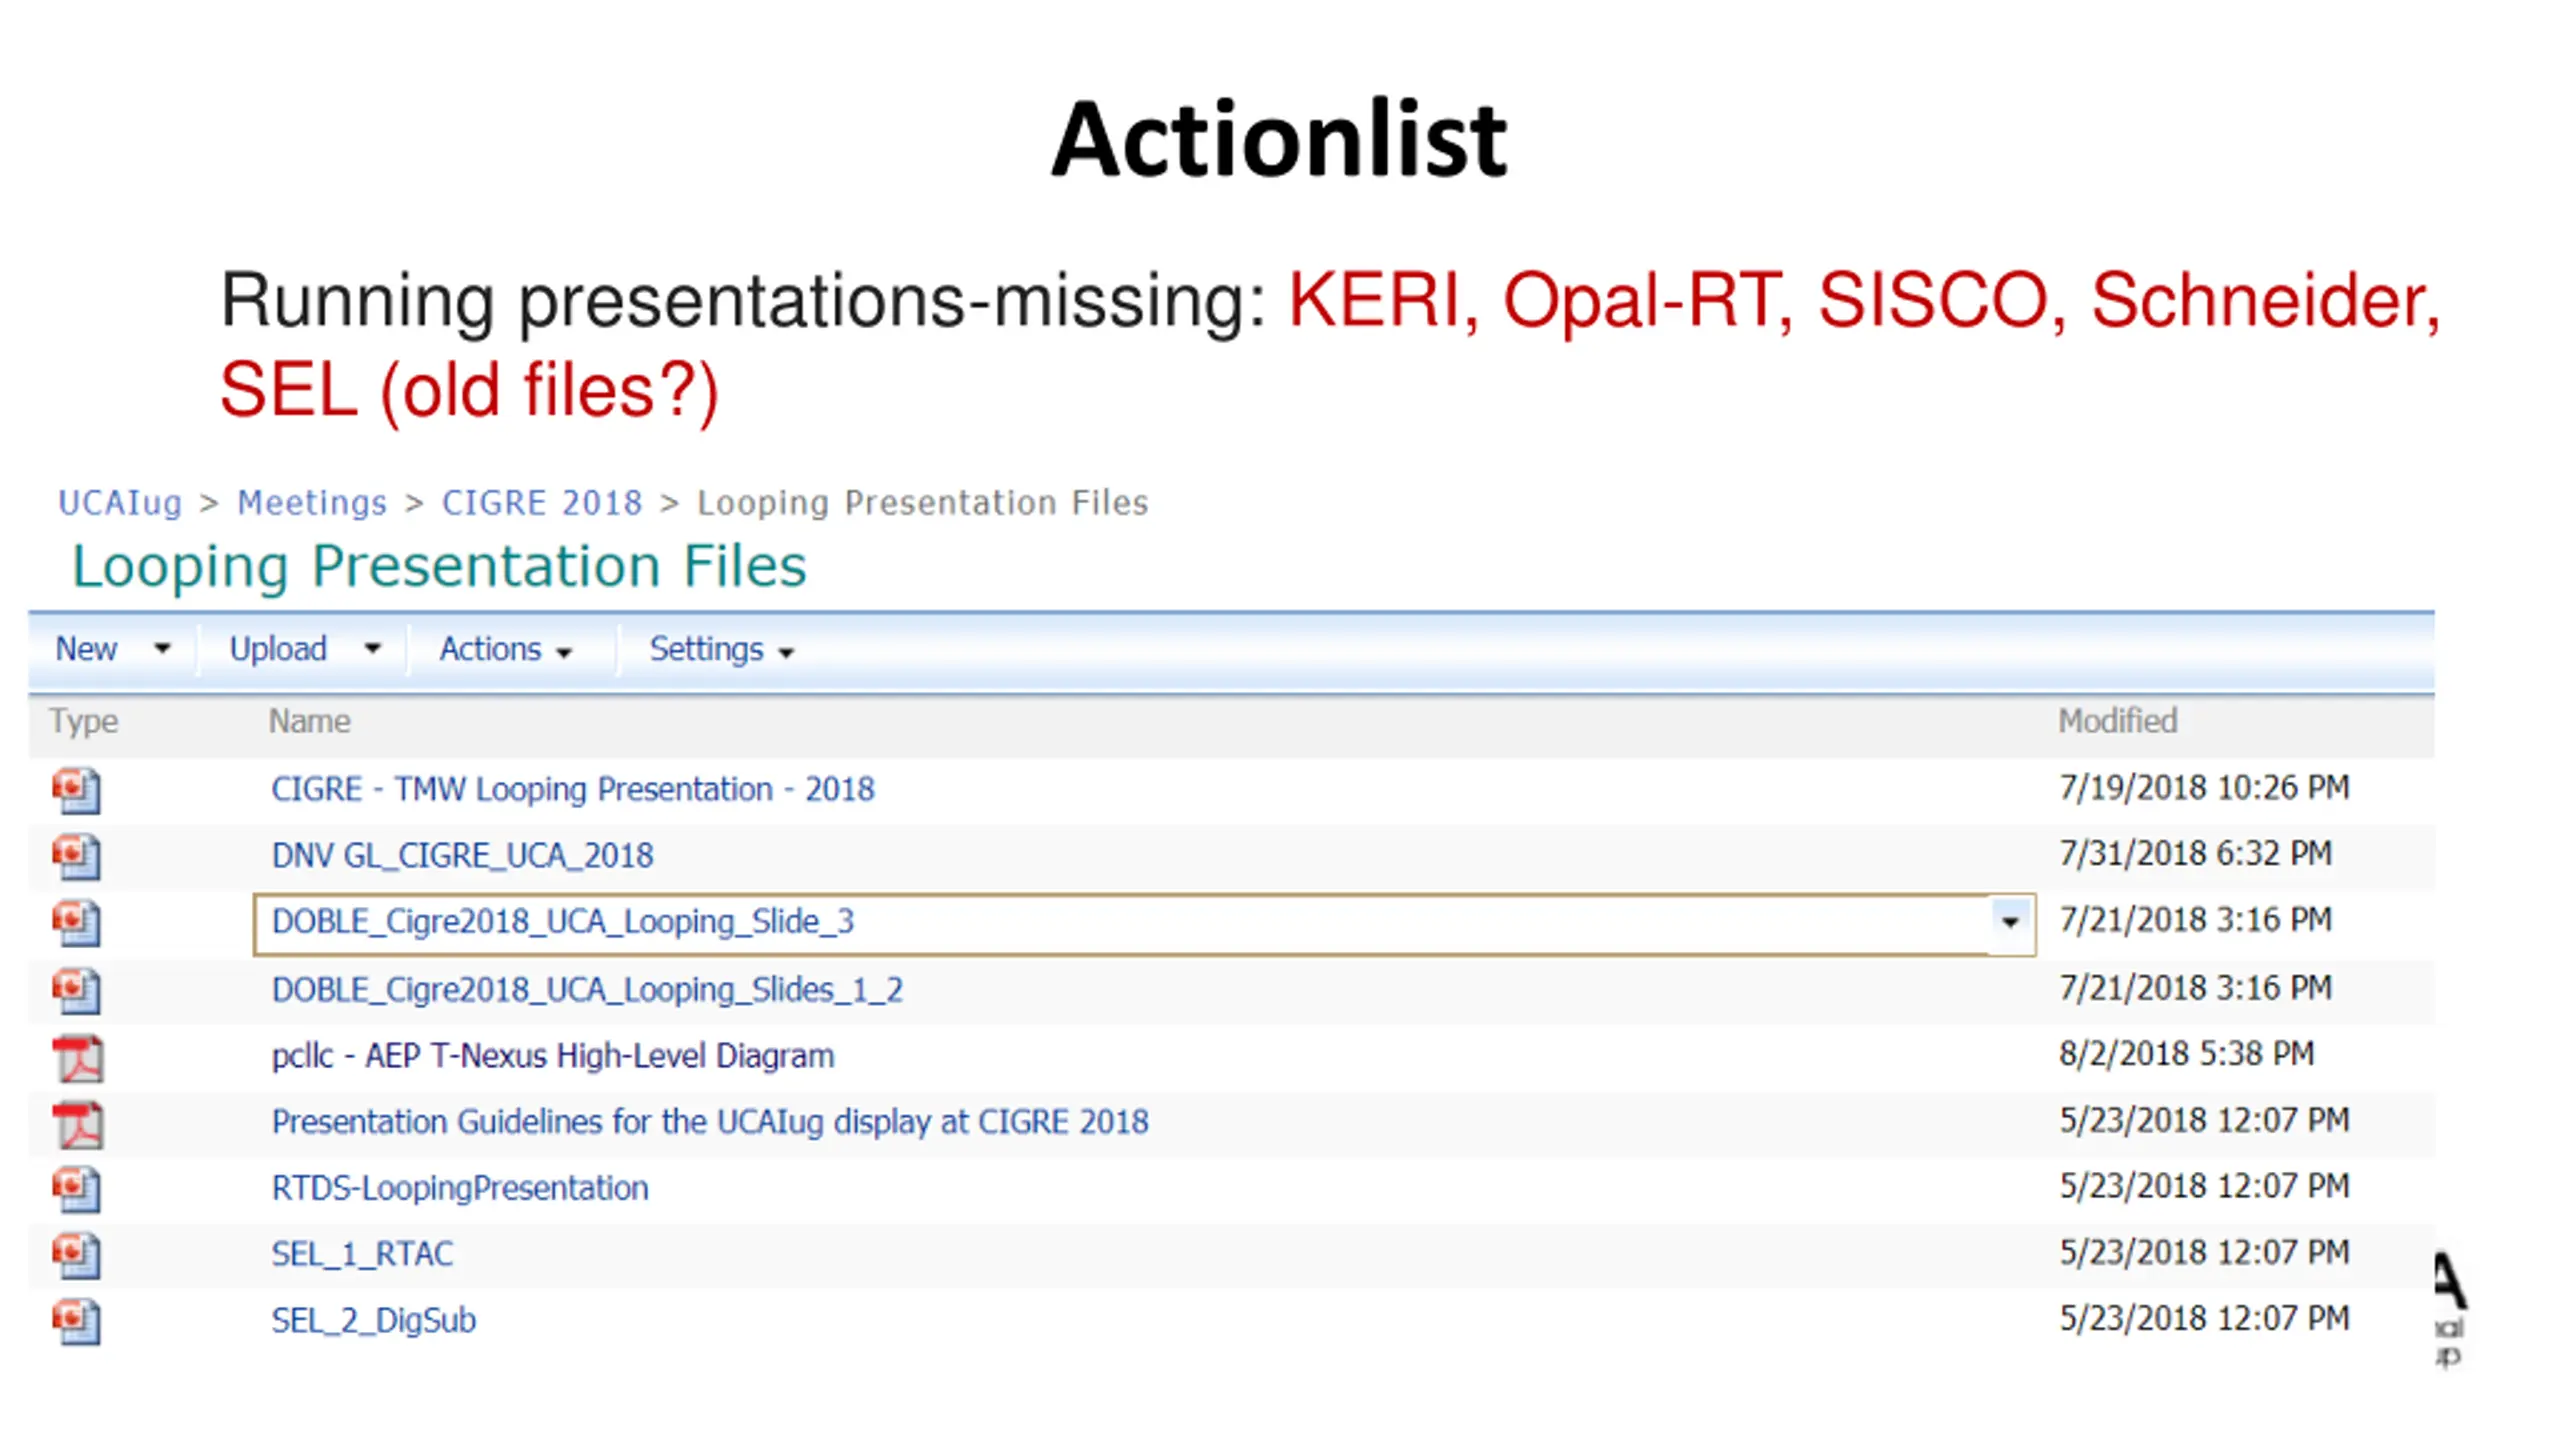Screen dimensions: 2560x1440
Task: Click file icon for SEL_1_RTAC
Action: pos(77,1255)
